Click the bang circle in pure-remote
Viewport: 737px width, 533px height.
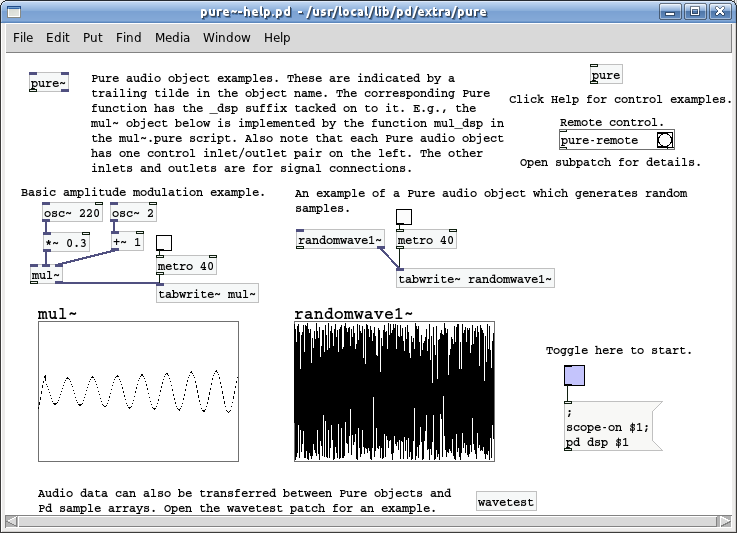(x=665, y=140)
